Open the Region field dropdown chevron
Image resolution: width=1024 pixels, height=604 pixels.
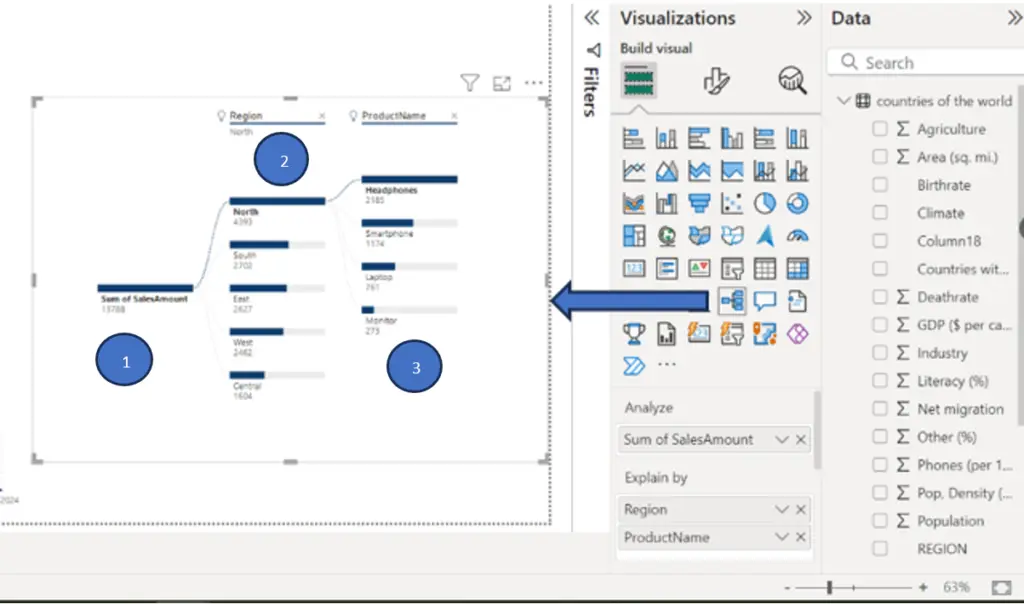782,509
